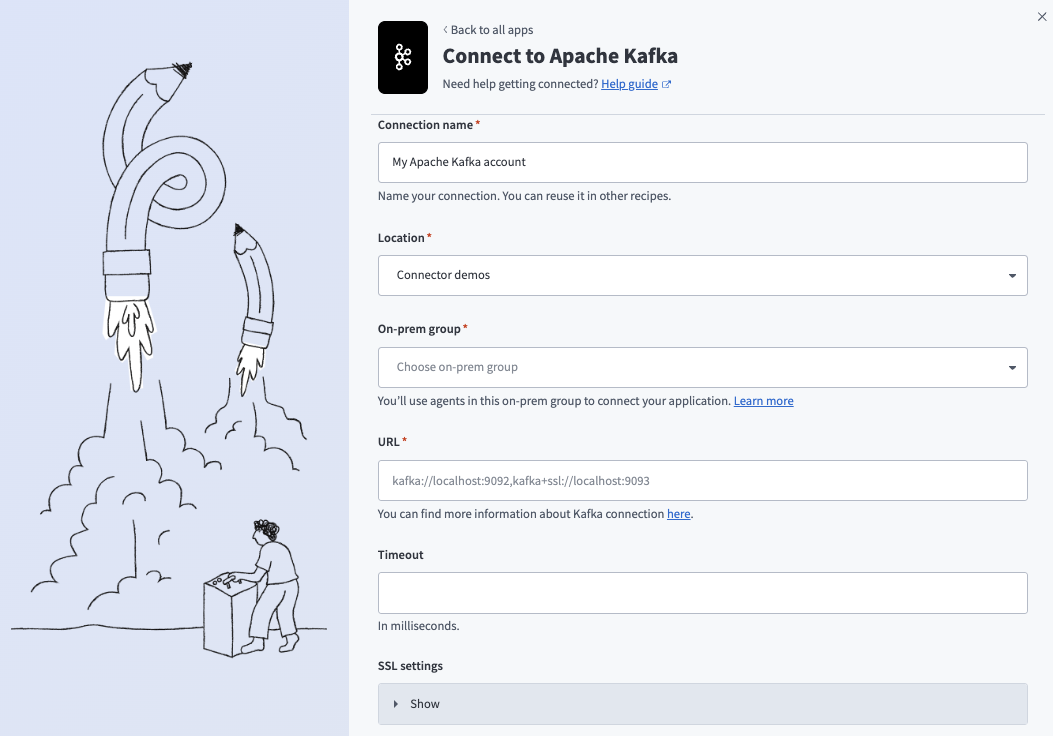
Task: Click the here link about Kafka connection info
Action: coord(678,514)
